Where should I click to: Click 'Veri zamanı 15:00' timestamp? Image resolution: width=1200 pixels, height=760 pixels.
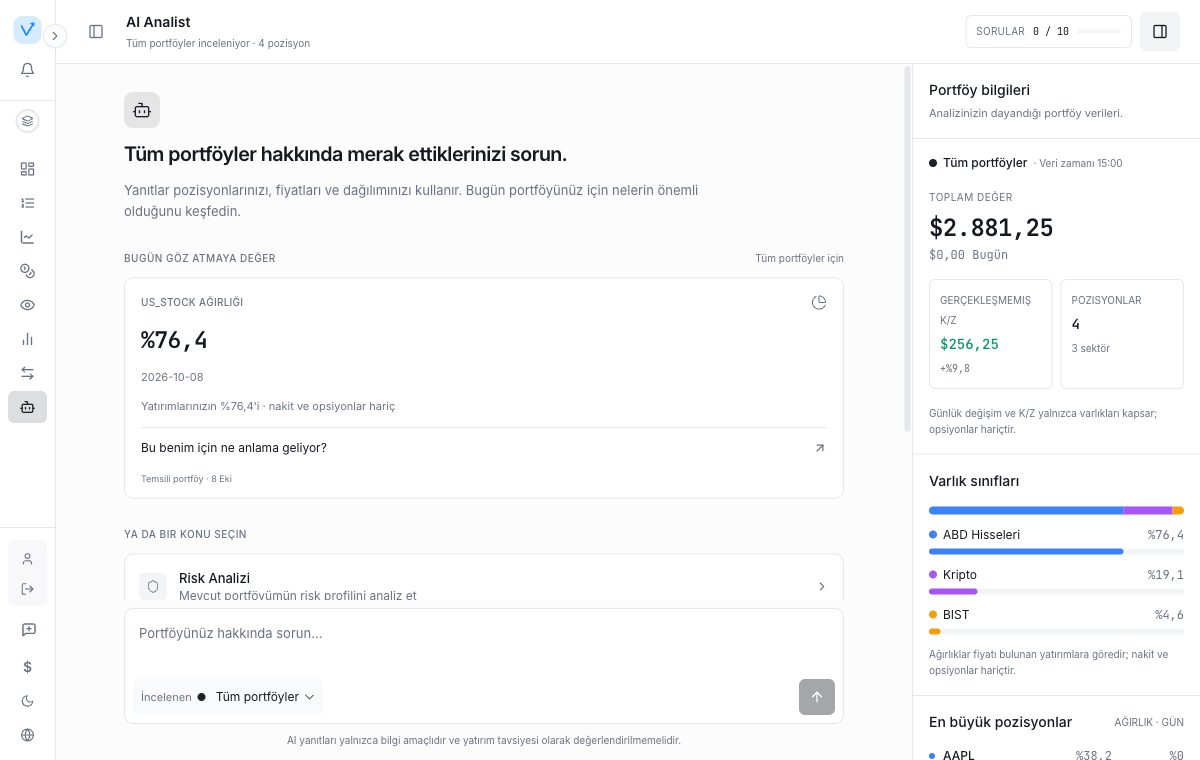(x=1082, y=163)
